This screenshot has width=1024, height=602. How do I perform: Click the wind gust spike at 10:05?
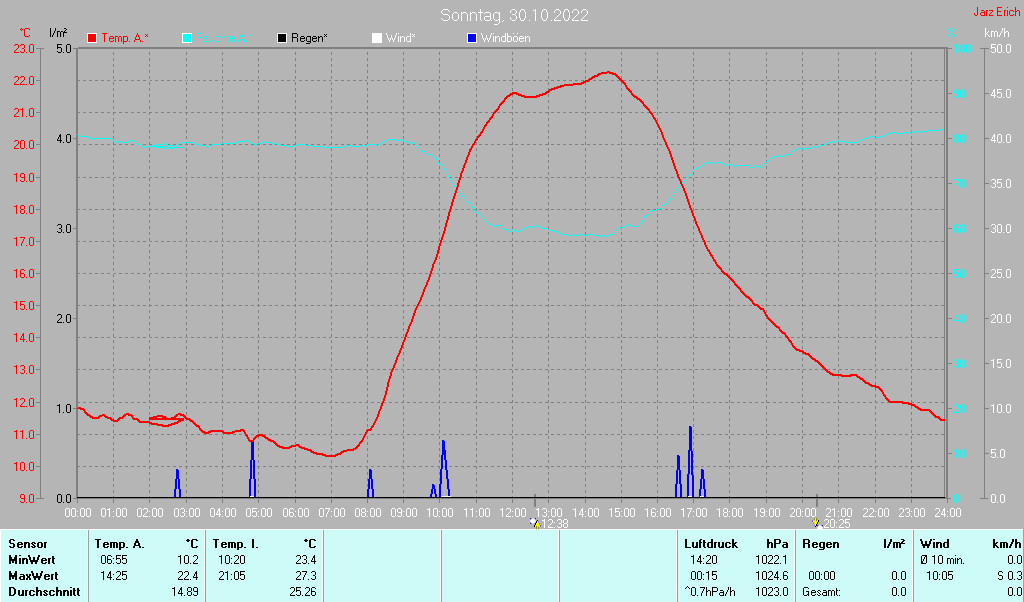(444, 469)
